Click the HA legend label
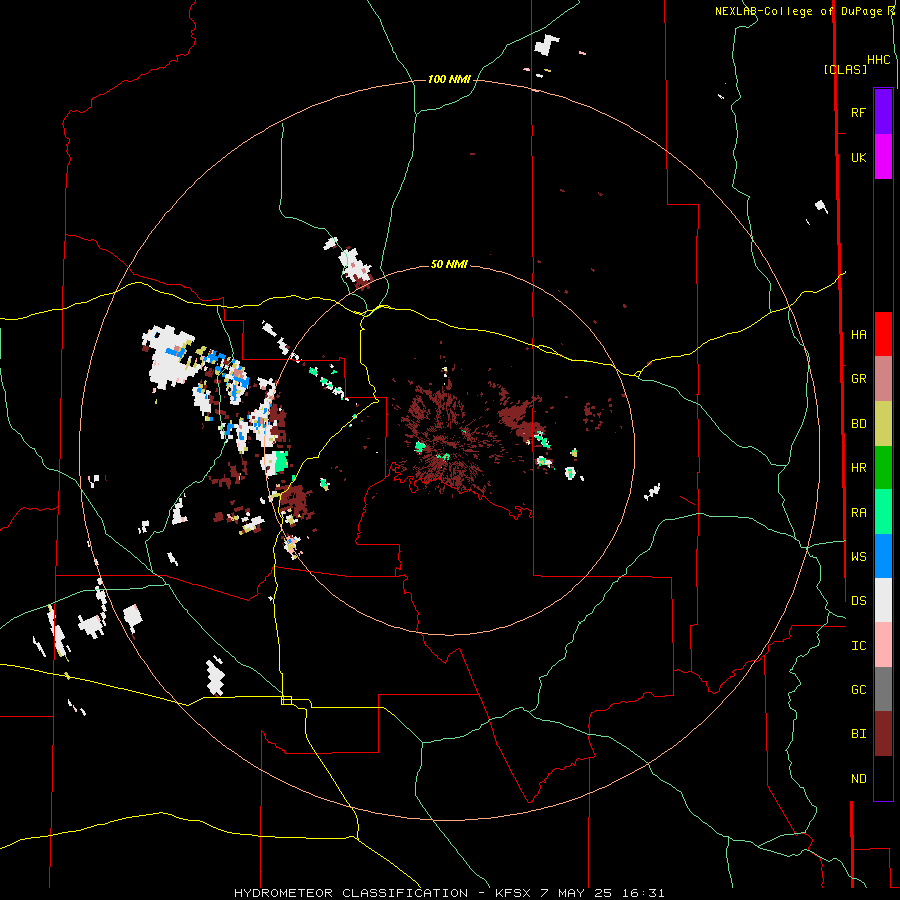 (858, 334)
